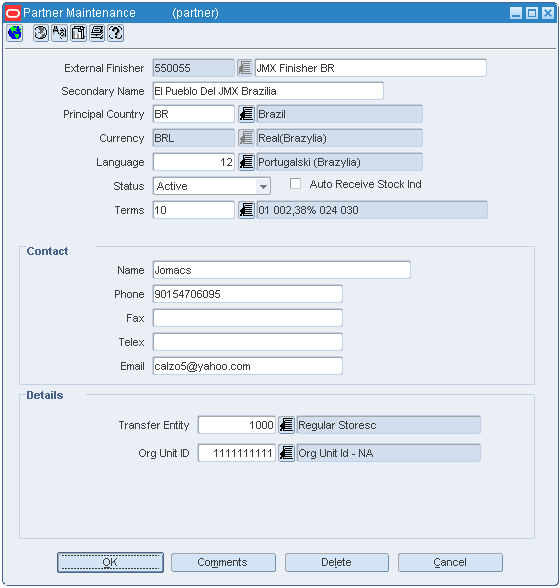Click the disabled Currency lookup icon
Viewport: 560px width, 588px height.
coord(246,138)
